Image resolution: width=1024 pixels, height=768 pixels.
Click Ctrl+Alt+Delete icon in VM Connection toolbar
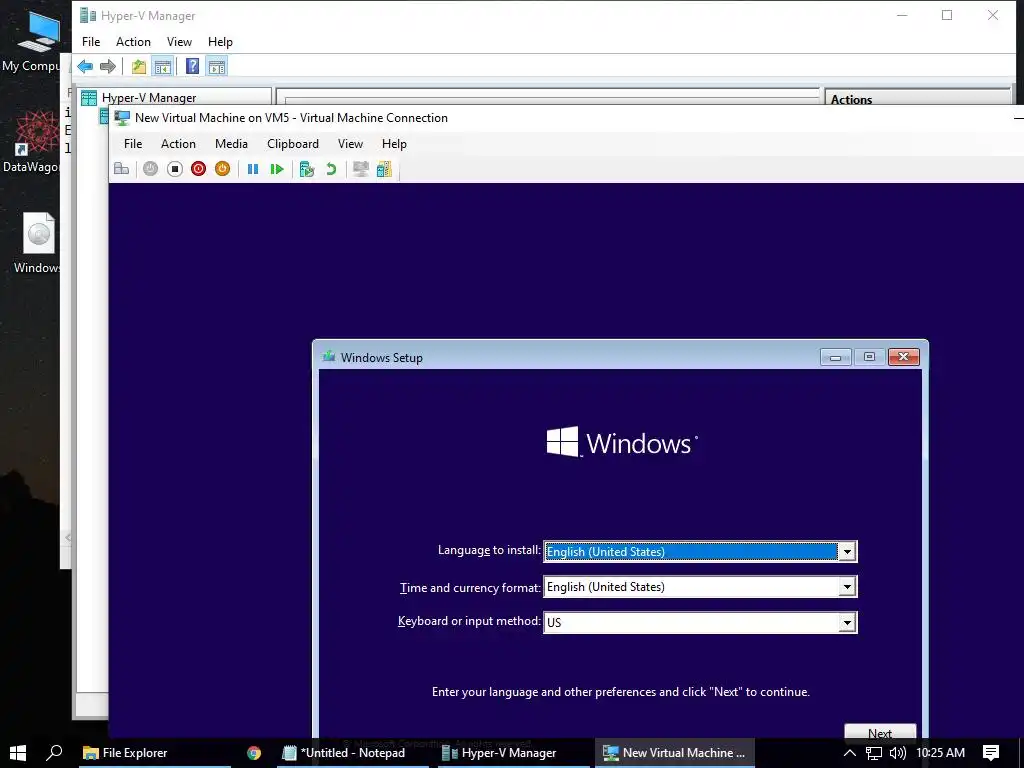(x=121, y=169)
